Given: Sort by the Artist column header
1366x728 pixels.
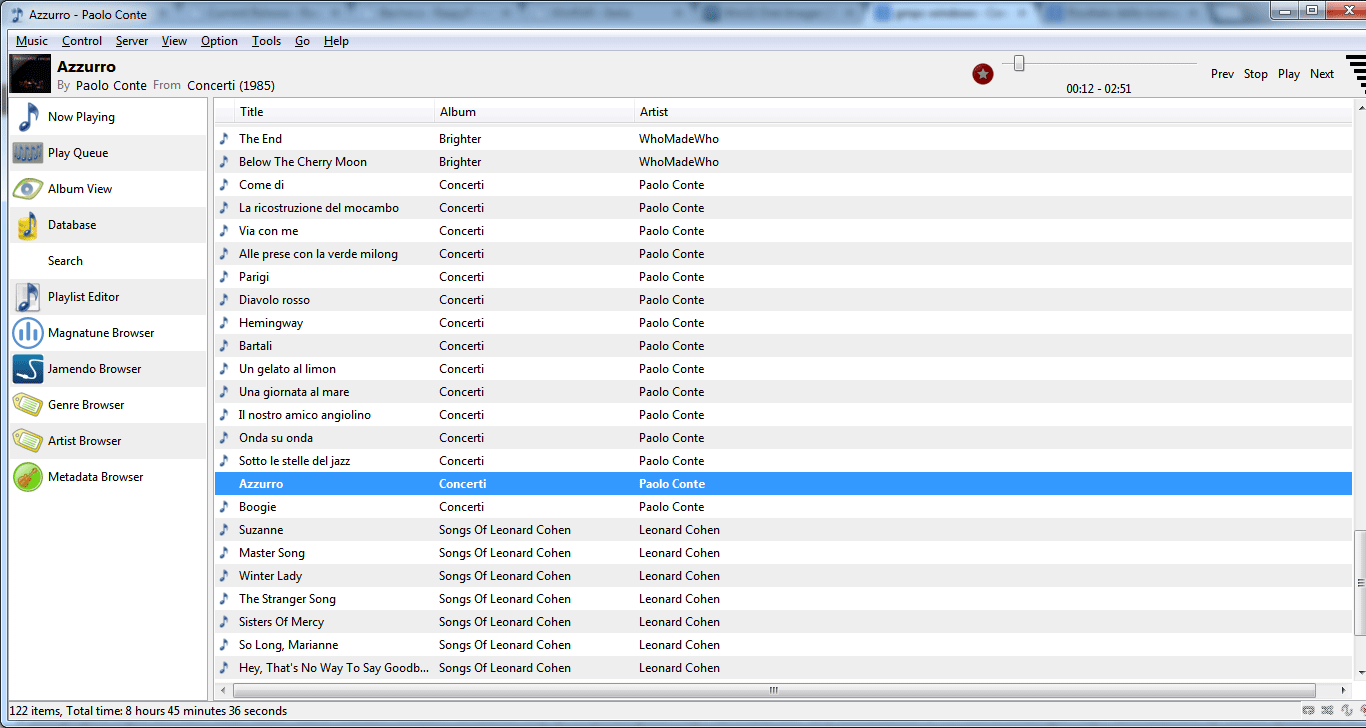Looking at the screenshot, I should click(995, 112).
